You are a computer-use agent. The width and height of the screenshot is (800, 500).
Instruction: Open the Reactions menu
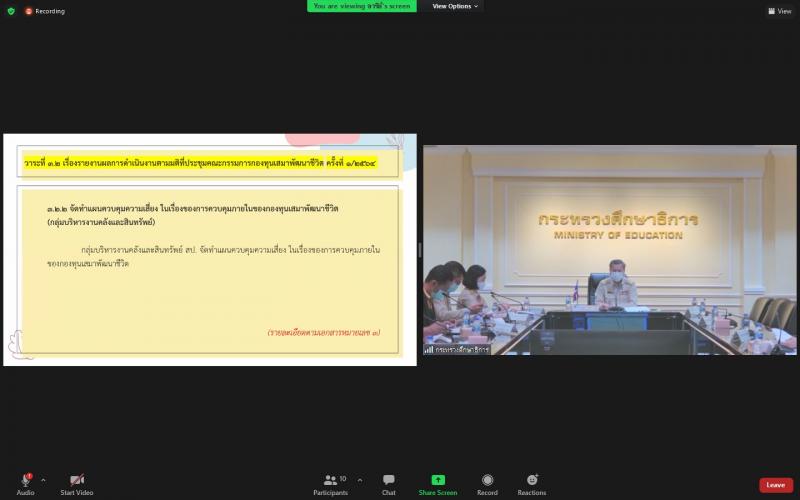532,484
